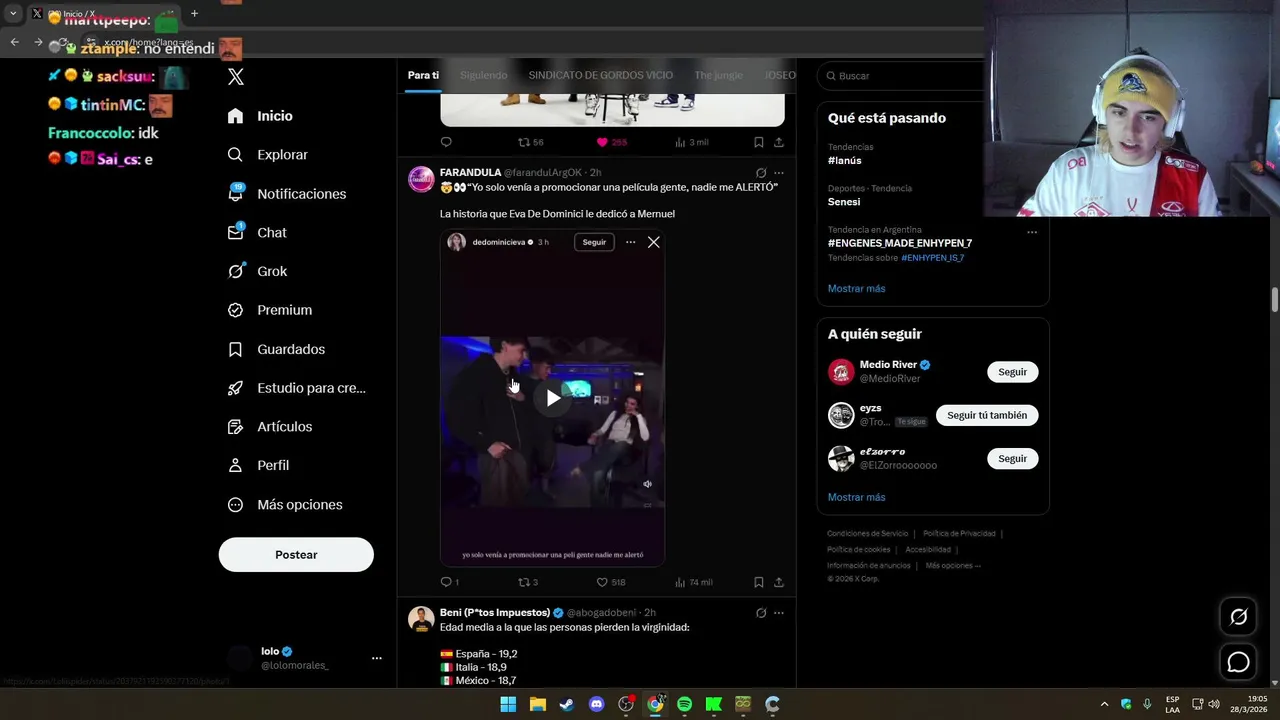Switch to Siguiendo tab
1280x720 pixels.
click(484, 75)
